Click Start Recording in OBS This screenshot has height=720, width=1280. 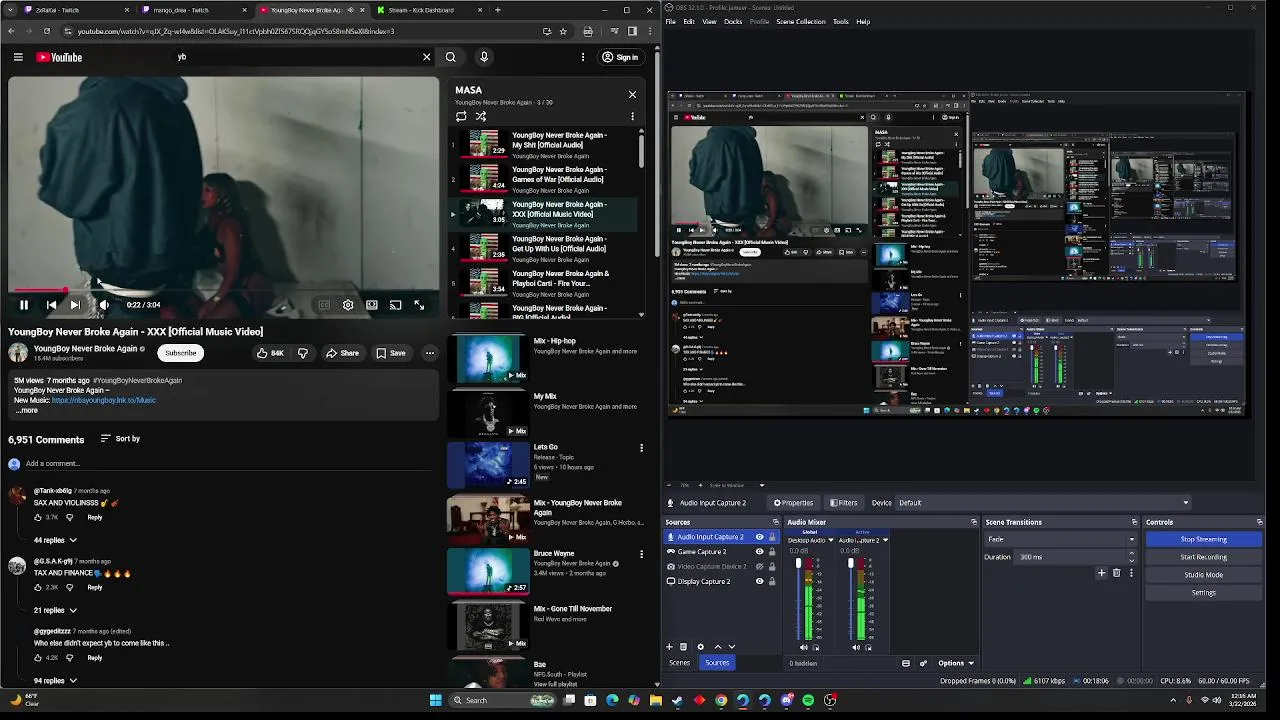pos(1203,557)
